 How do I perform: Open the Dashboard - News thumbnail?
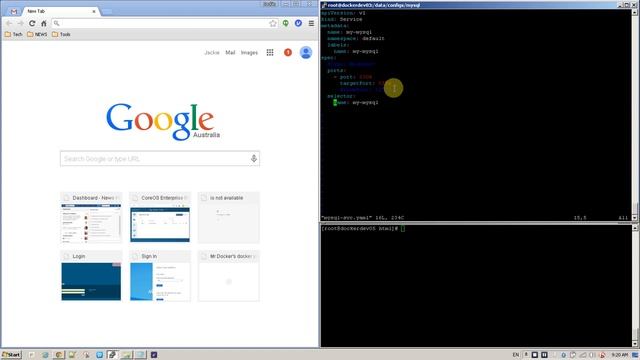(x=91, y=217)
